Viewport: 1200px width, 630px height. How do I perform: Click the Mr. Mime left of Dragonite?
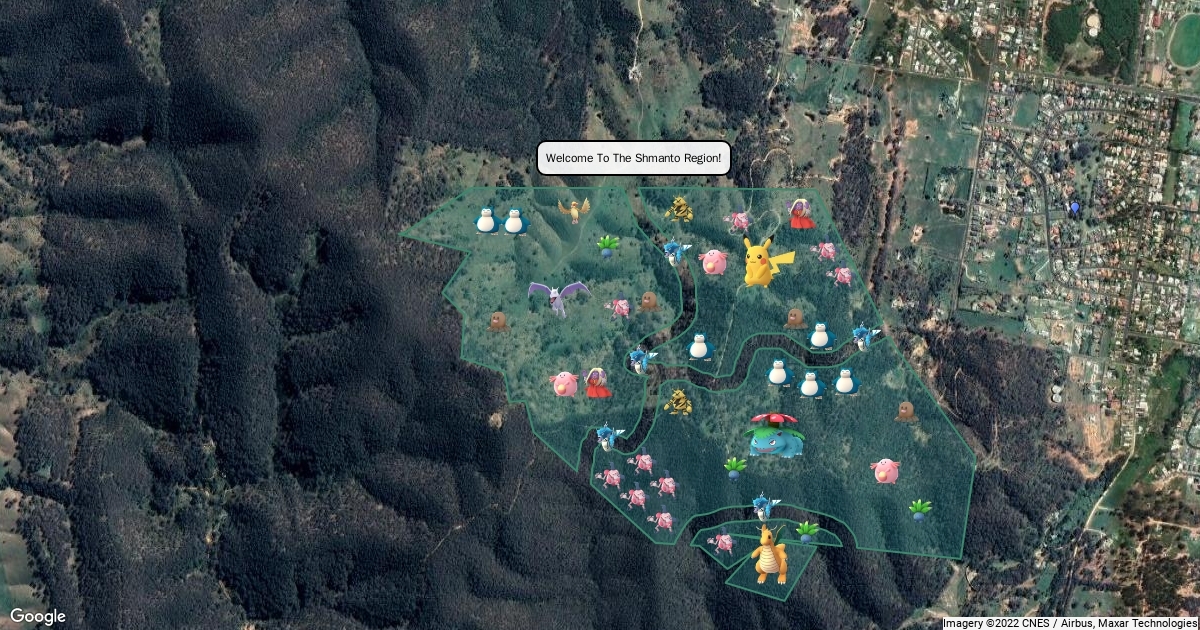tap(720, 543)
